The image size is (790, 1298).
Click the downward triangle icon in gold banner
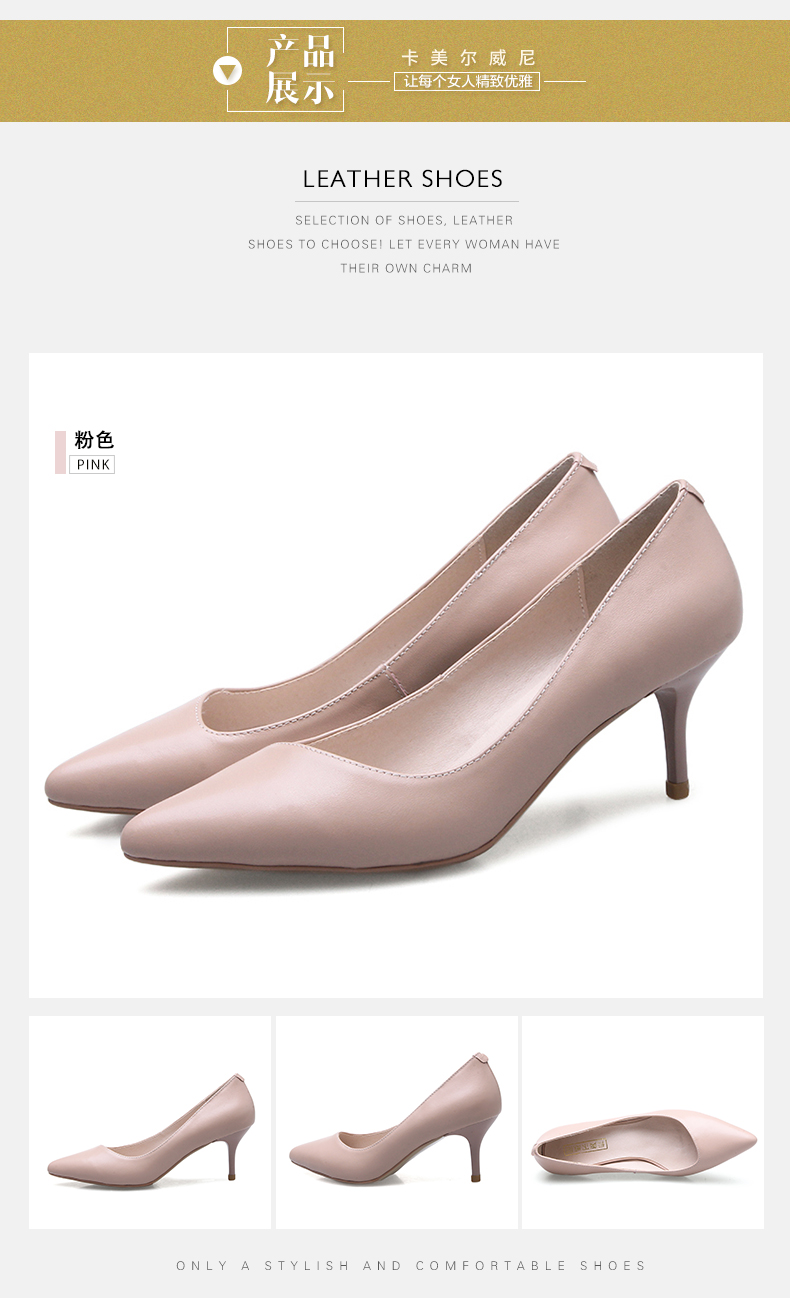pos(228,71)
